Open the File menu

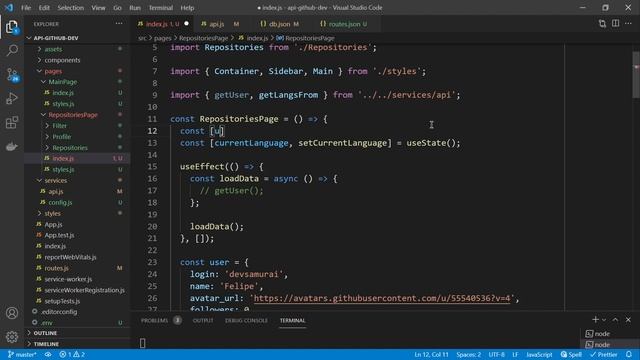26,8
